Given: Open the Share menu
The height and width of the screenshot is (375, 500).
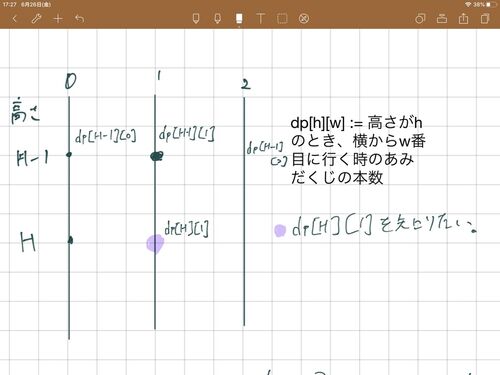Looking at the screenshot, I should 463,18.
